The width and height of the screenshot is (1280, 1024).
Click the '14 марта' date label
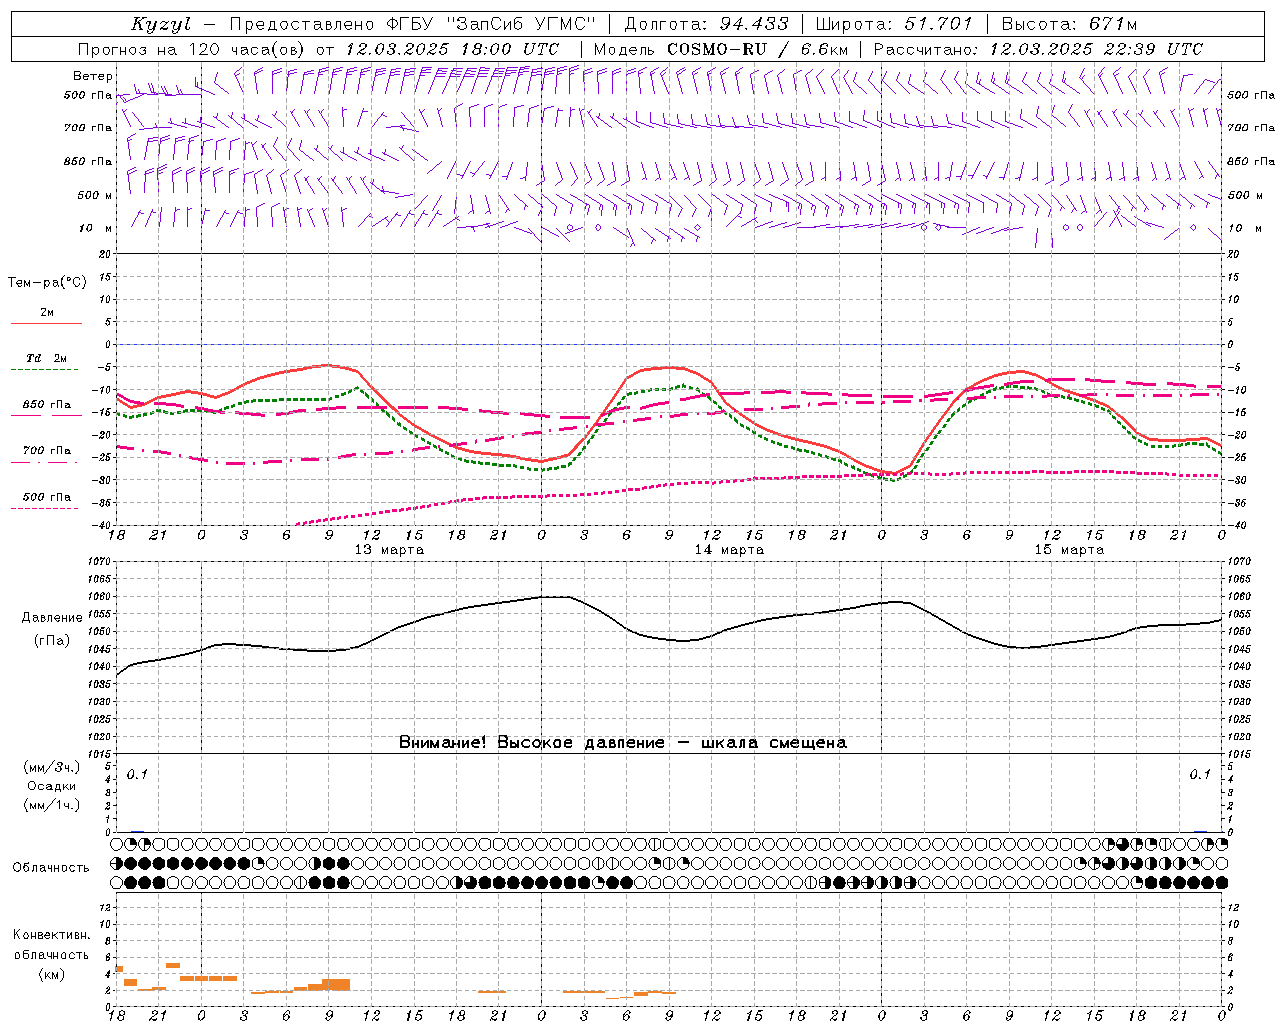(x=729, y=550)
